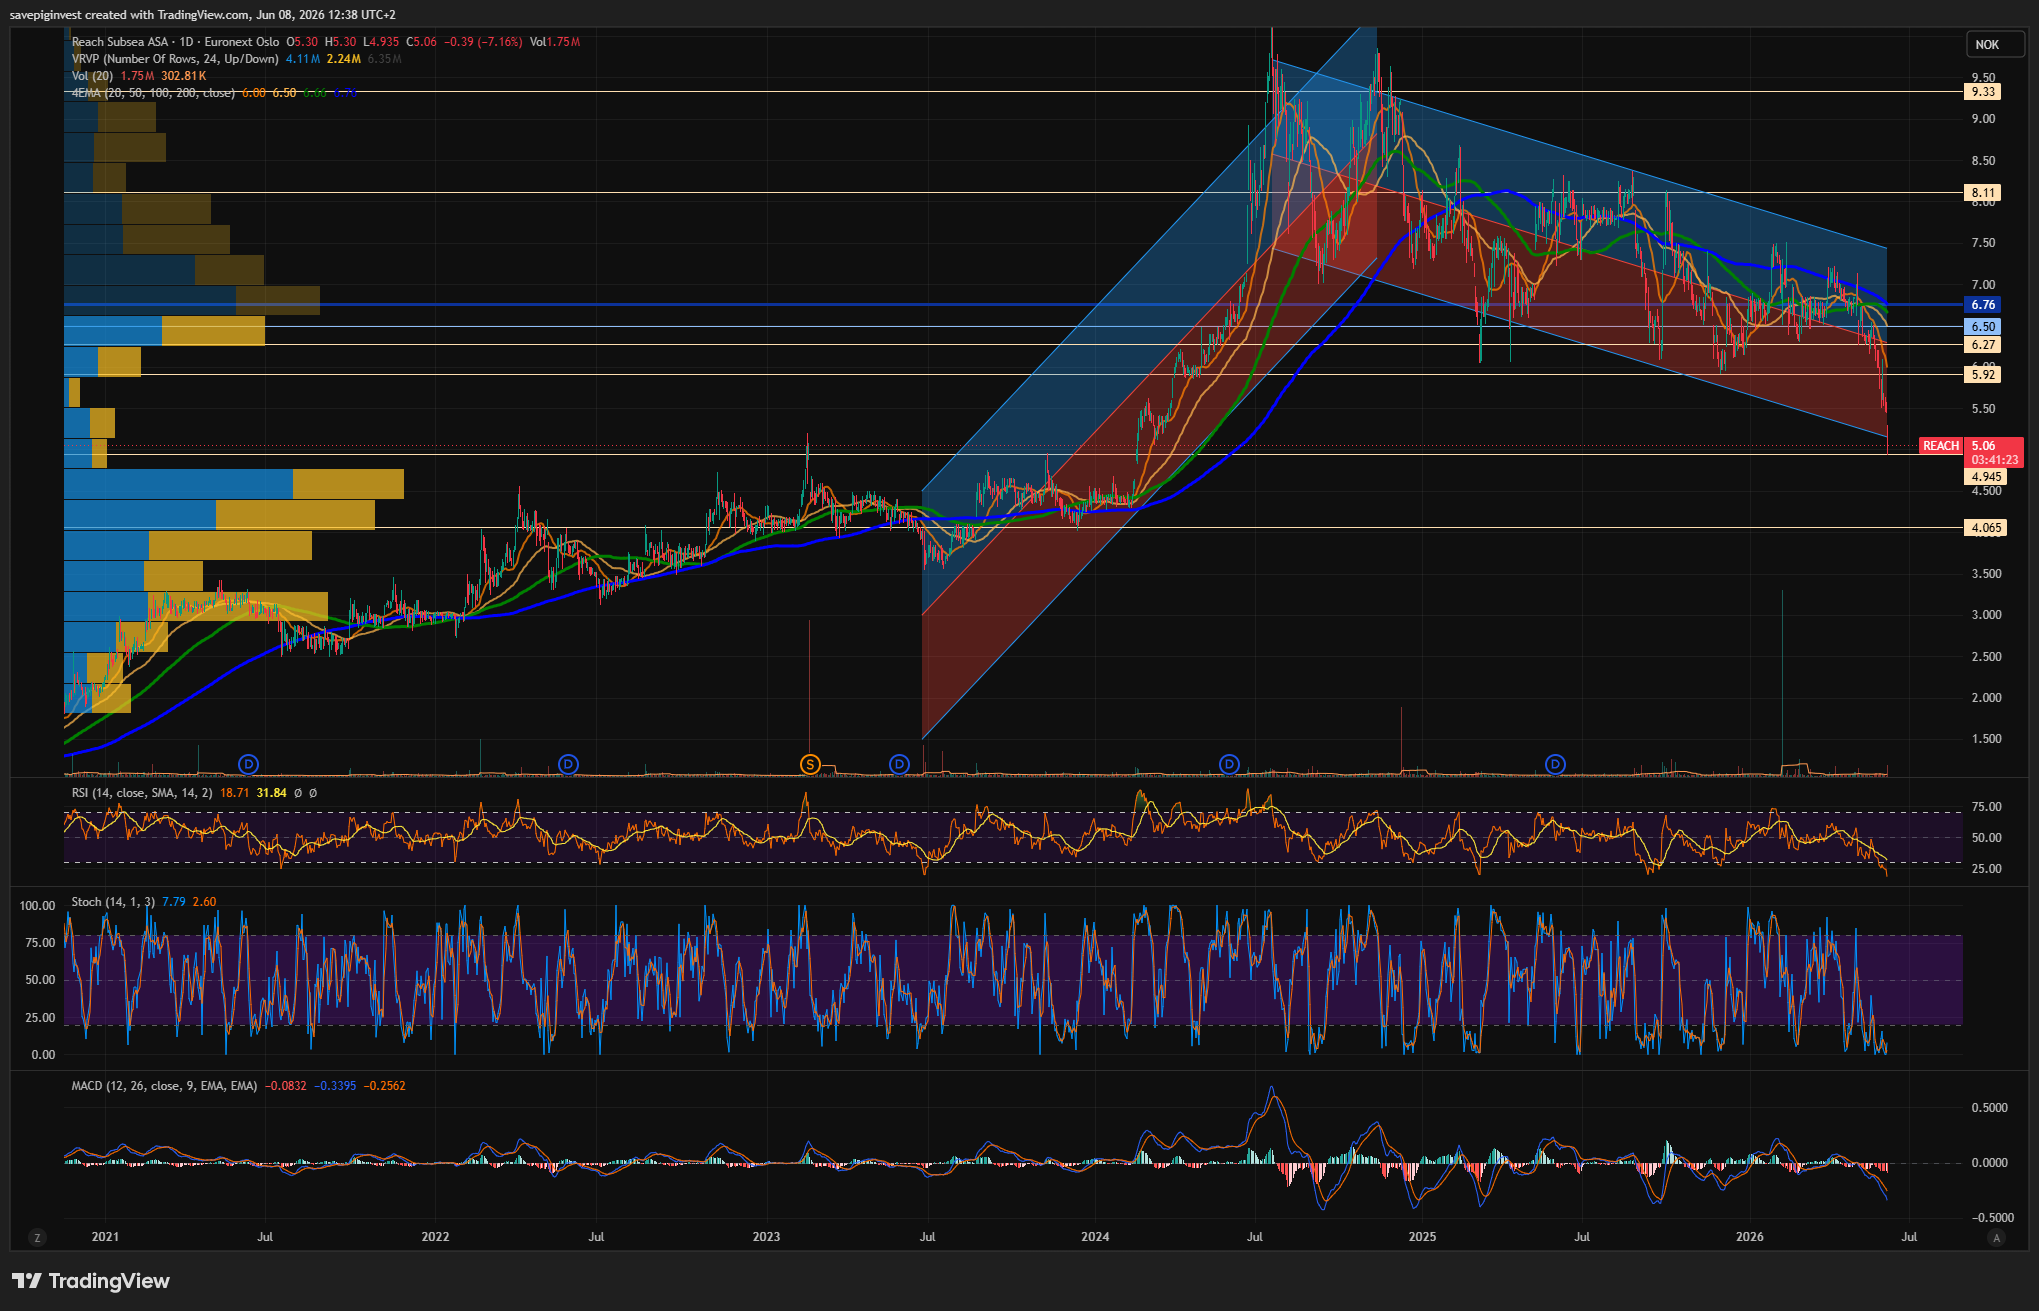Click the red REACH ticker label
Screen dimensions: 2039x1311
[1941, 446]
